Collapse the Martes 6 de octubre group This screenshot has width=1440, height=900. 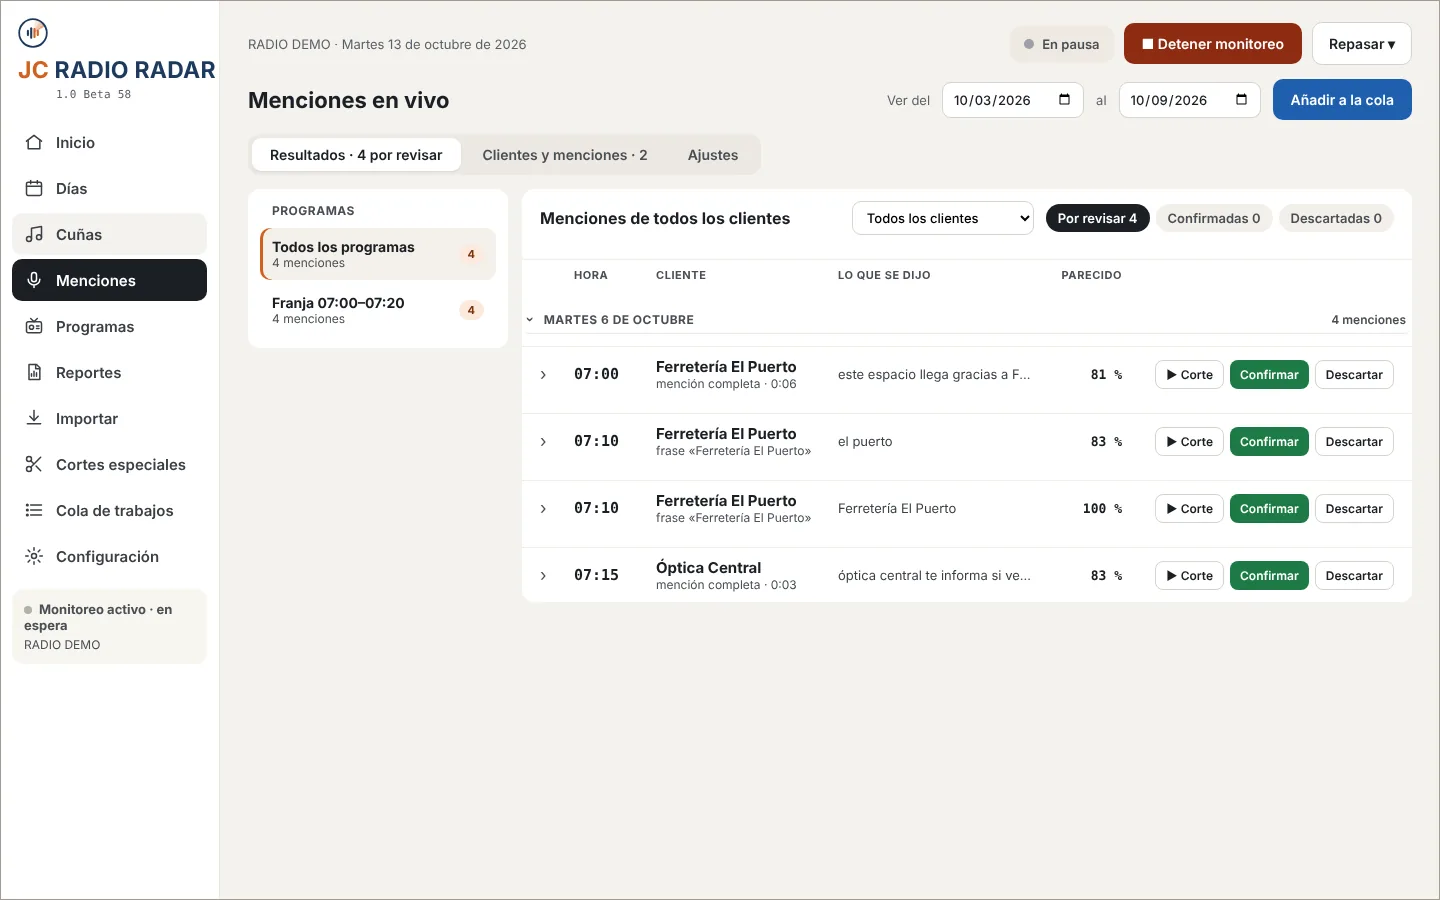530,320
